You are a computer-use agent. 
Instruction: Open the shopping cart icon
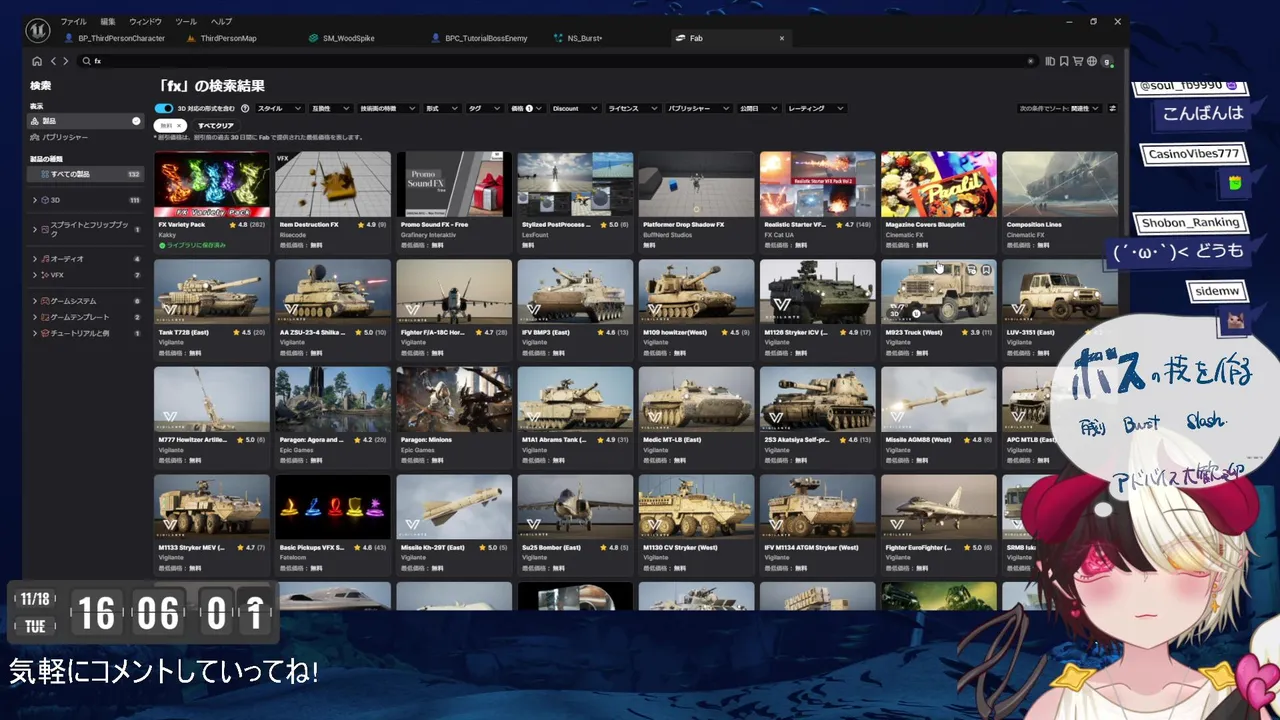coord(1078,61)
